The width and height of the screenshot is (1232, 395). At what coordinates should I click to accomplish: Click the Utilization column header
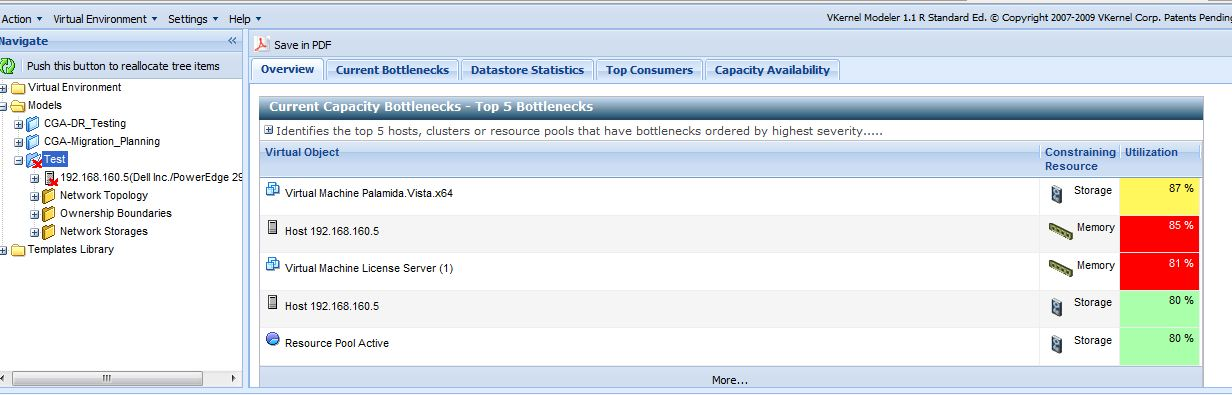point(1160,159)
